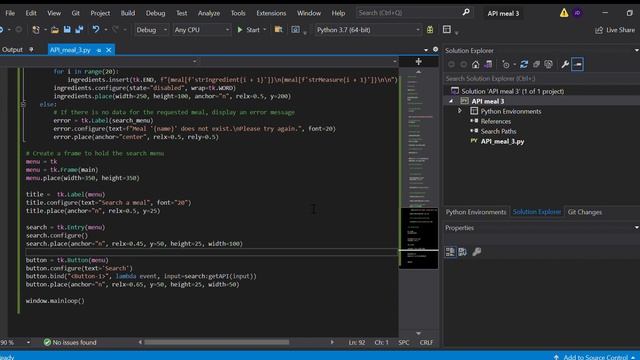
Task: Select the Search Paths tree item
Action: click(498, 131)
